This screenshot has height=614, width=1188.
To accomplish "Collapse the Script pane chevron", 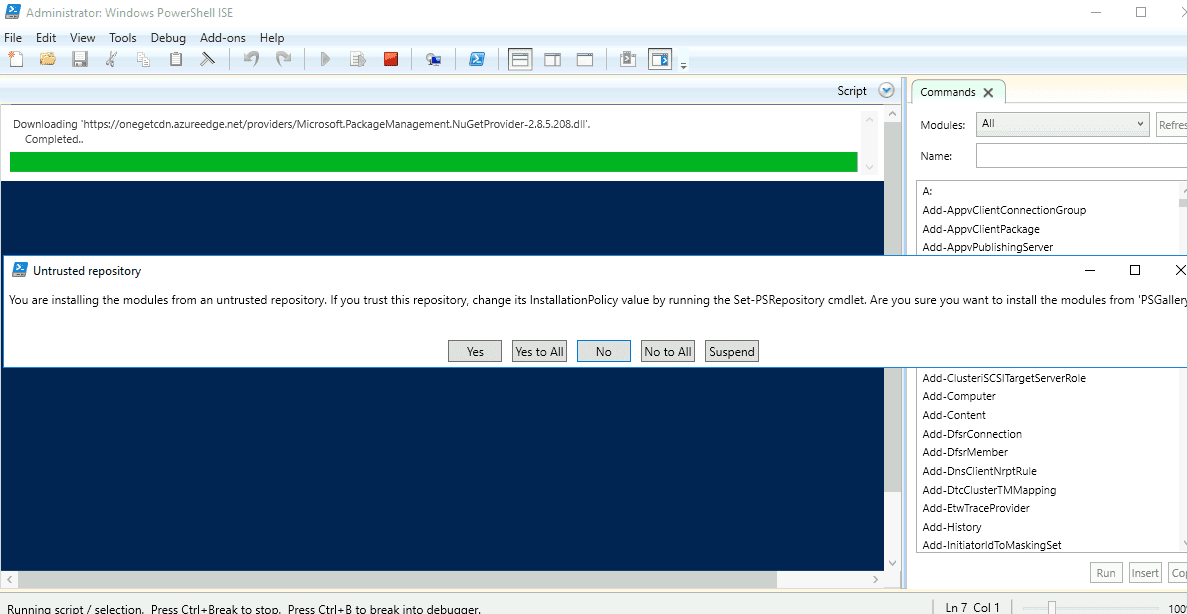I will 886,91.
